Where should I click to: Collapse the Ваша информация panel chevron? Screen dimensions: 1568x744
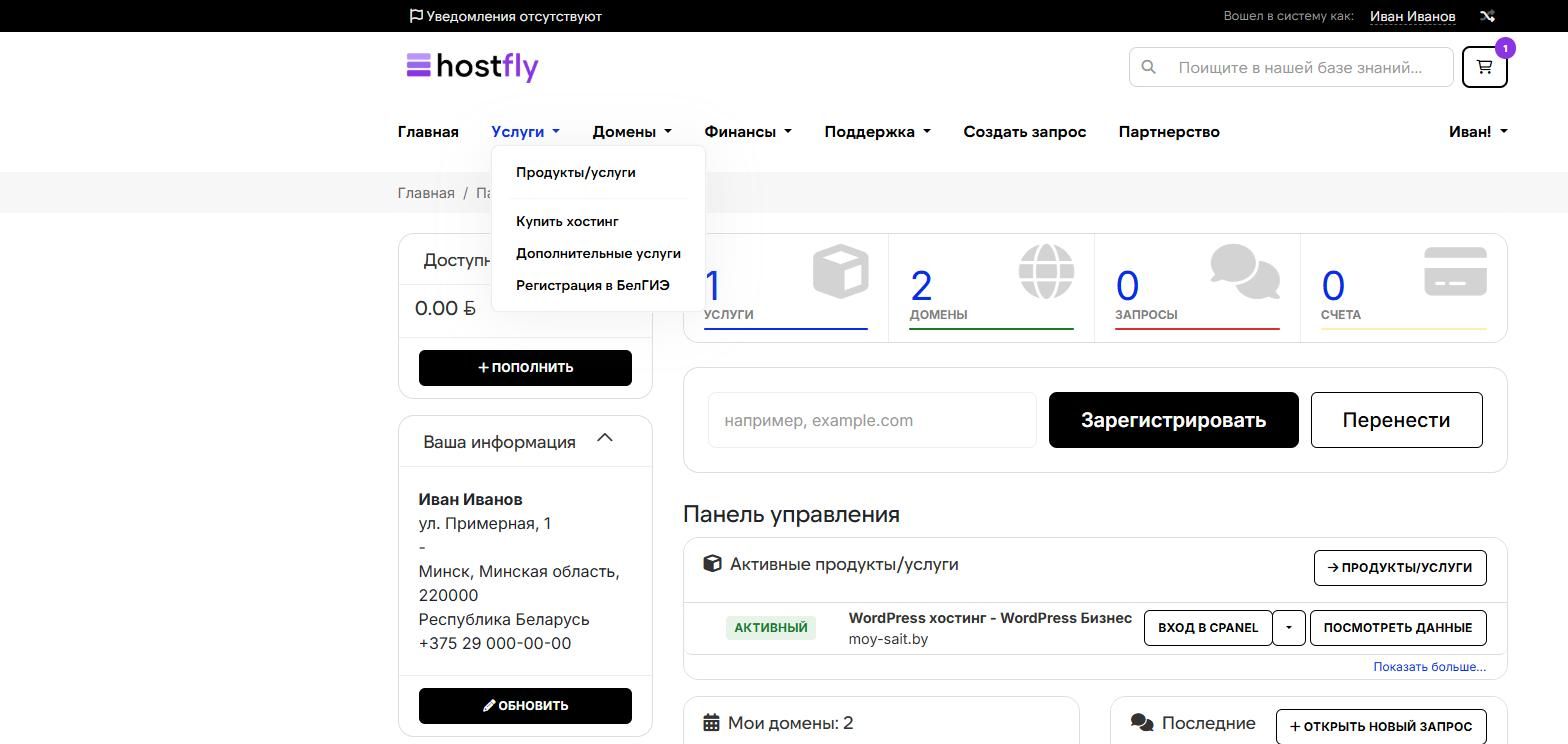pyautogui.click(x=604, y=438)
